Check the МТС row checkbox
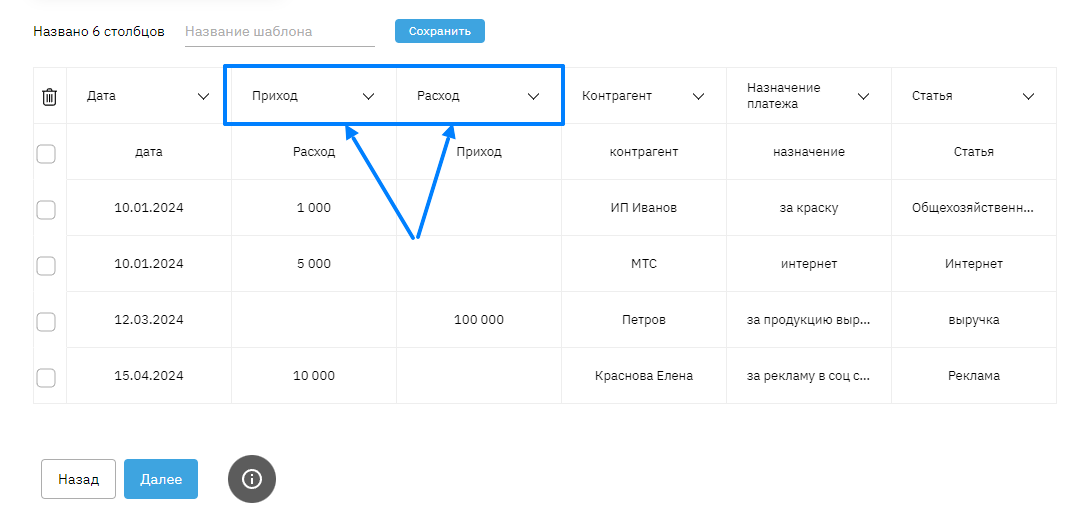The height and width of the screenshot is (513, 1073). 46,265
